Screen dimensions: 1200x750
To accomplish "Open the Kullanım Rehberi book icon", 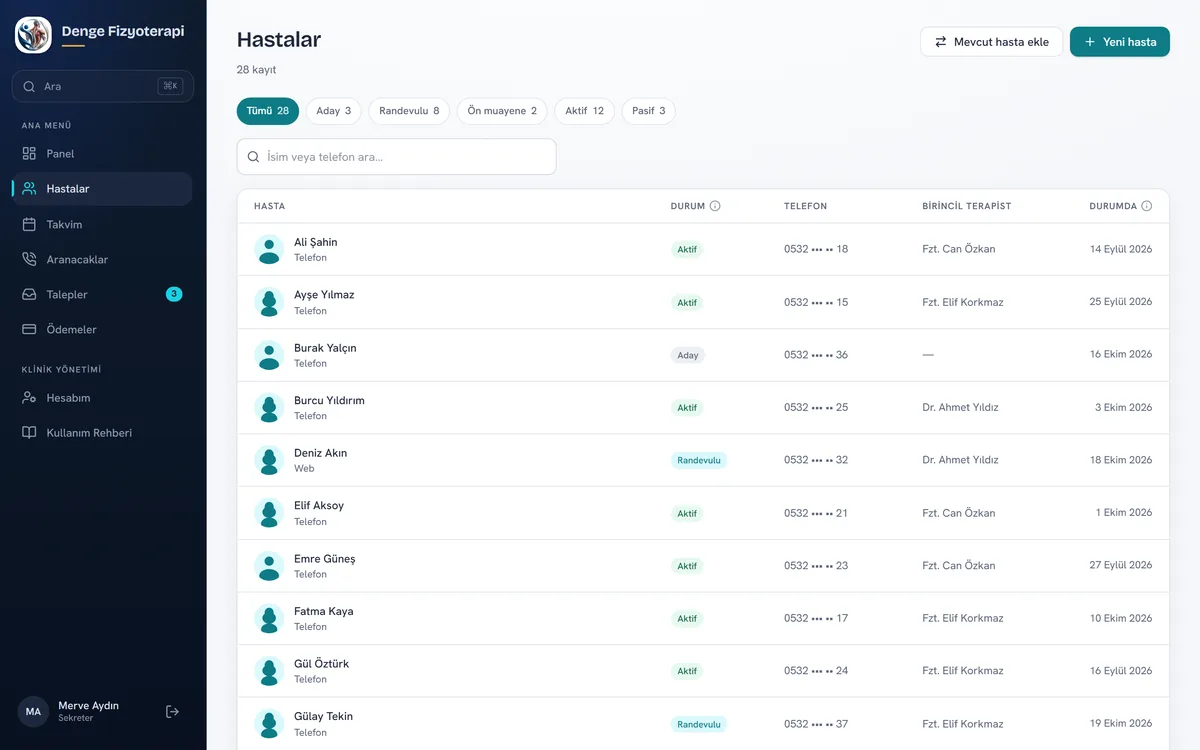I will (x=29, y=433).
